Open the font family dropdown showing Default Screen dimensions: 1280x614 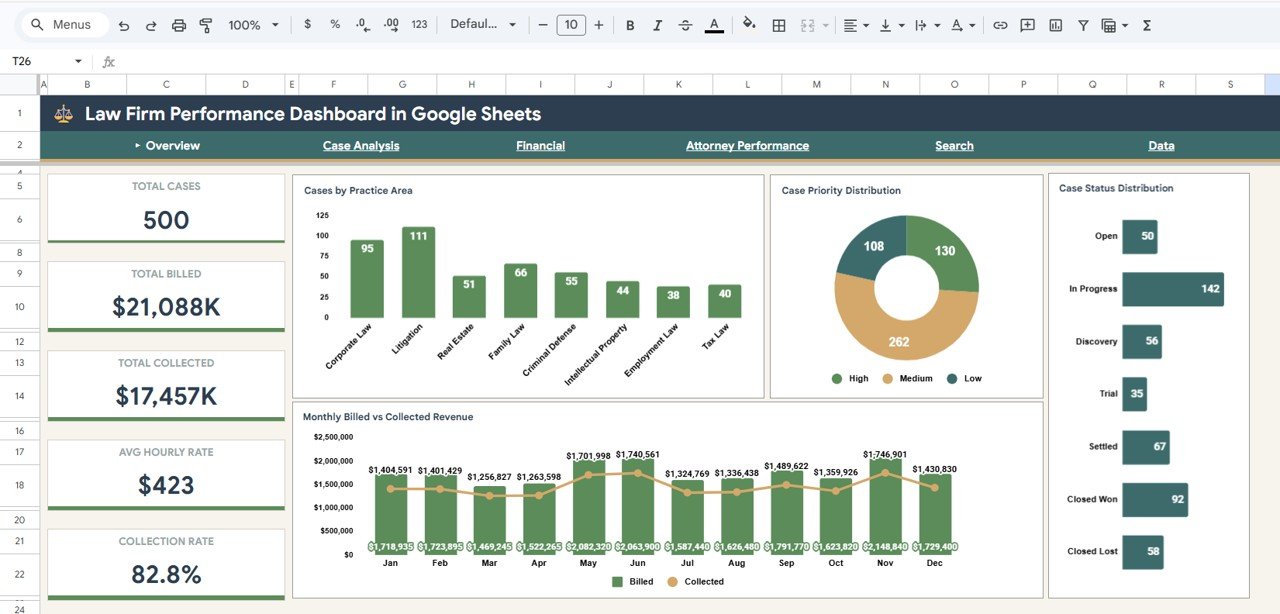coord(485,24)
